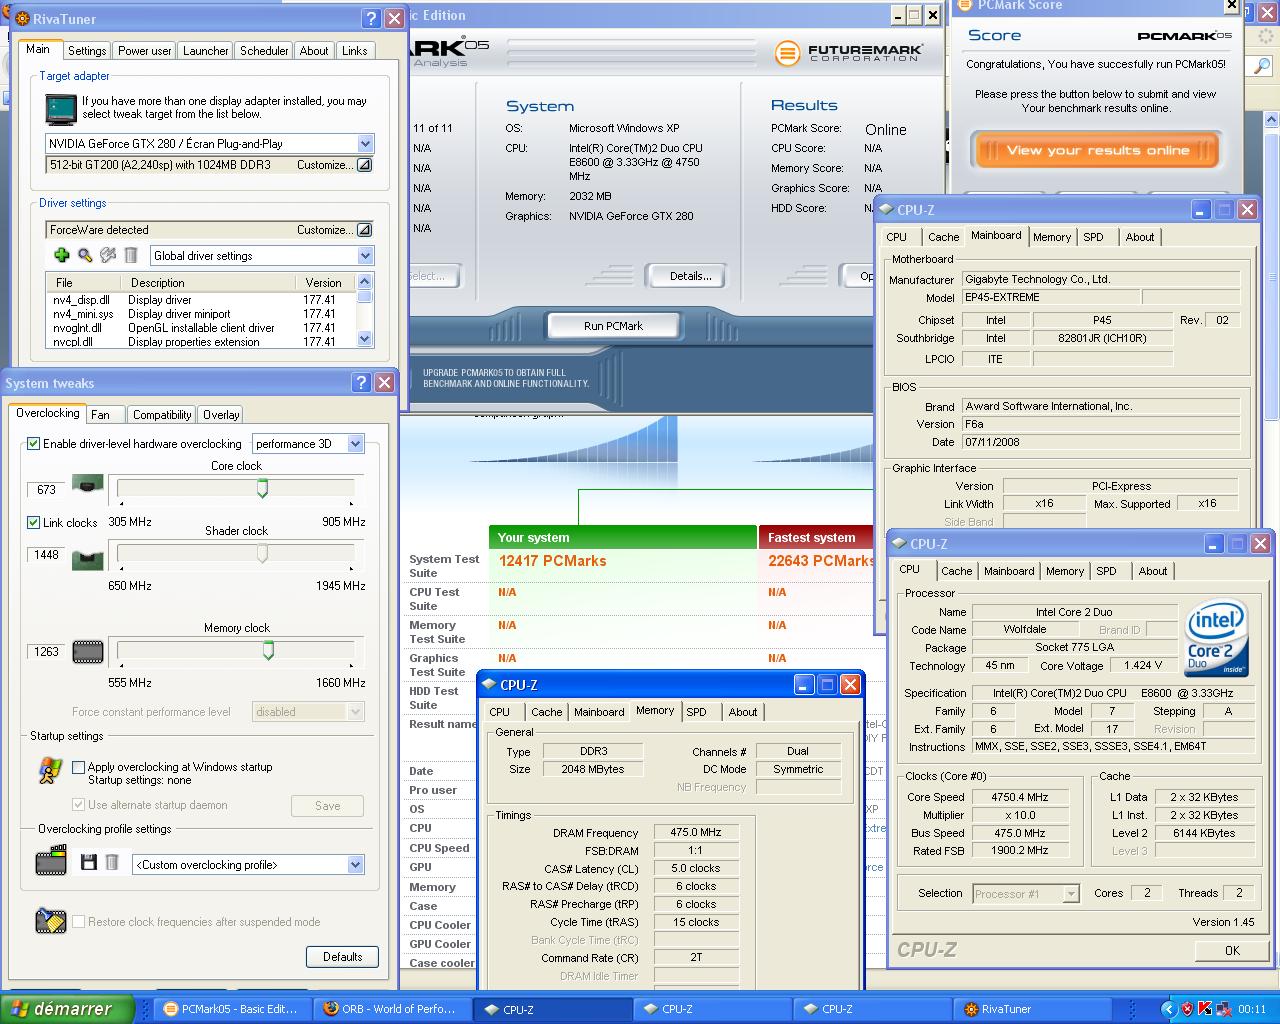The width and height of the screenshot is (1280, 1024).
Task: Click the Run PCMark button
Action: coord(613,326)
